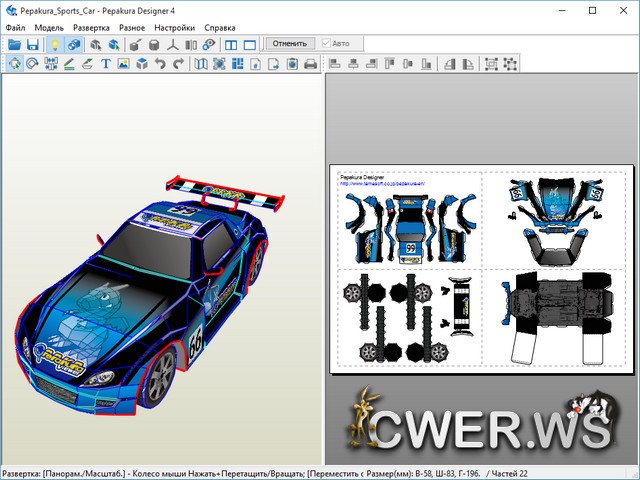Click the 3D axes icon
The width and height of the screenshot is (640, 480).
coord(173,45)
